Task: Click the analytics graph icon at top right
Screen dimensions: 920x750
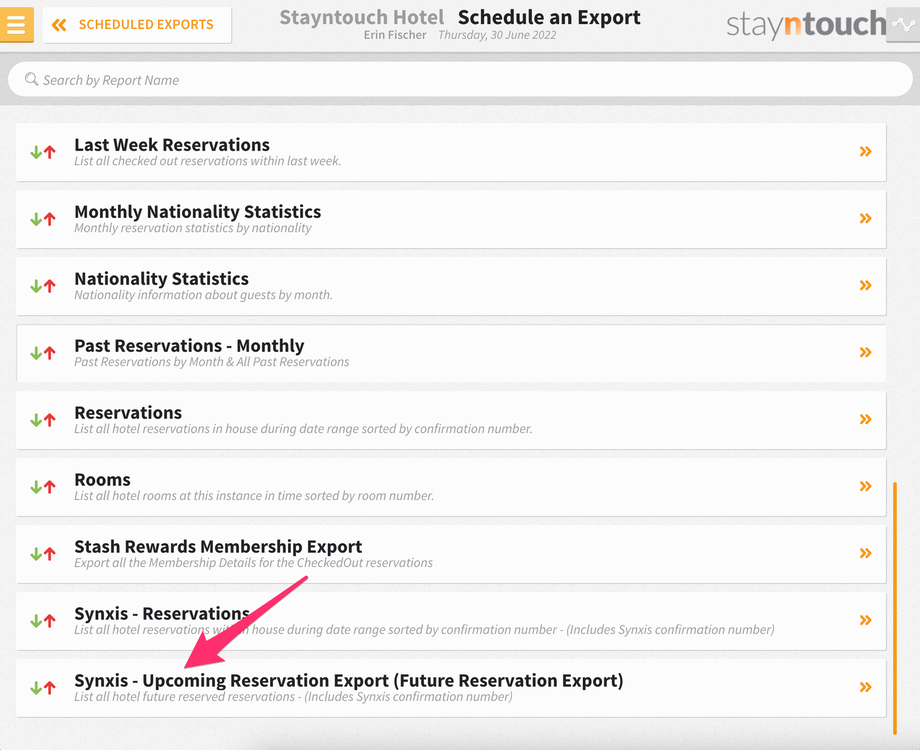Action: 903,25
